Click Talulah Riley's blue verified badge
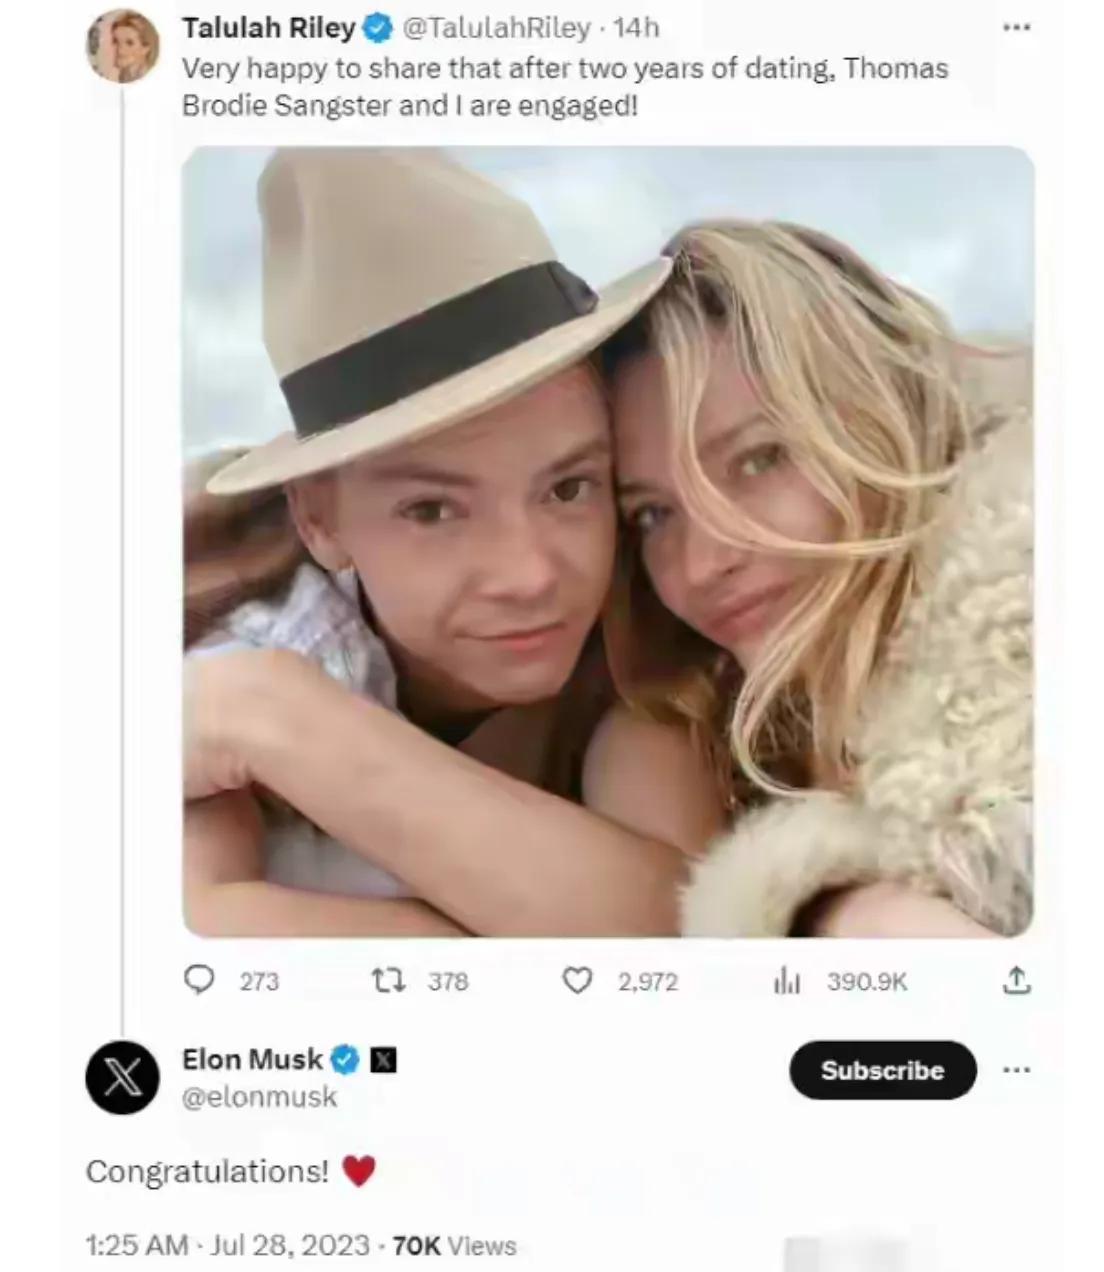 [x=377, y=29]
